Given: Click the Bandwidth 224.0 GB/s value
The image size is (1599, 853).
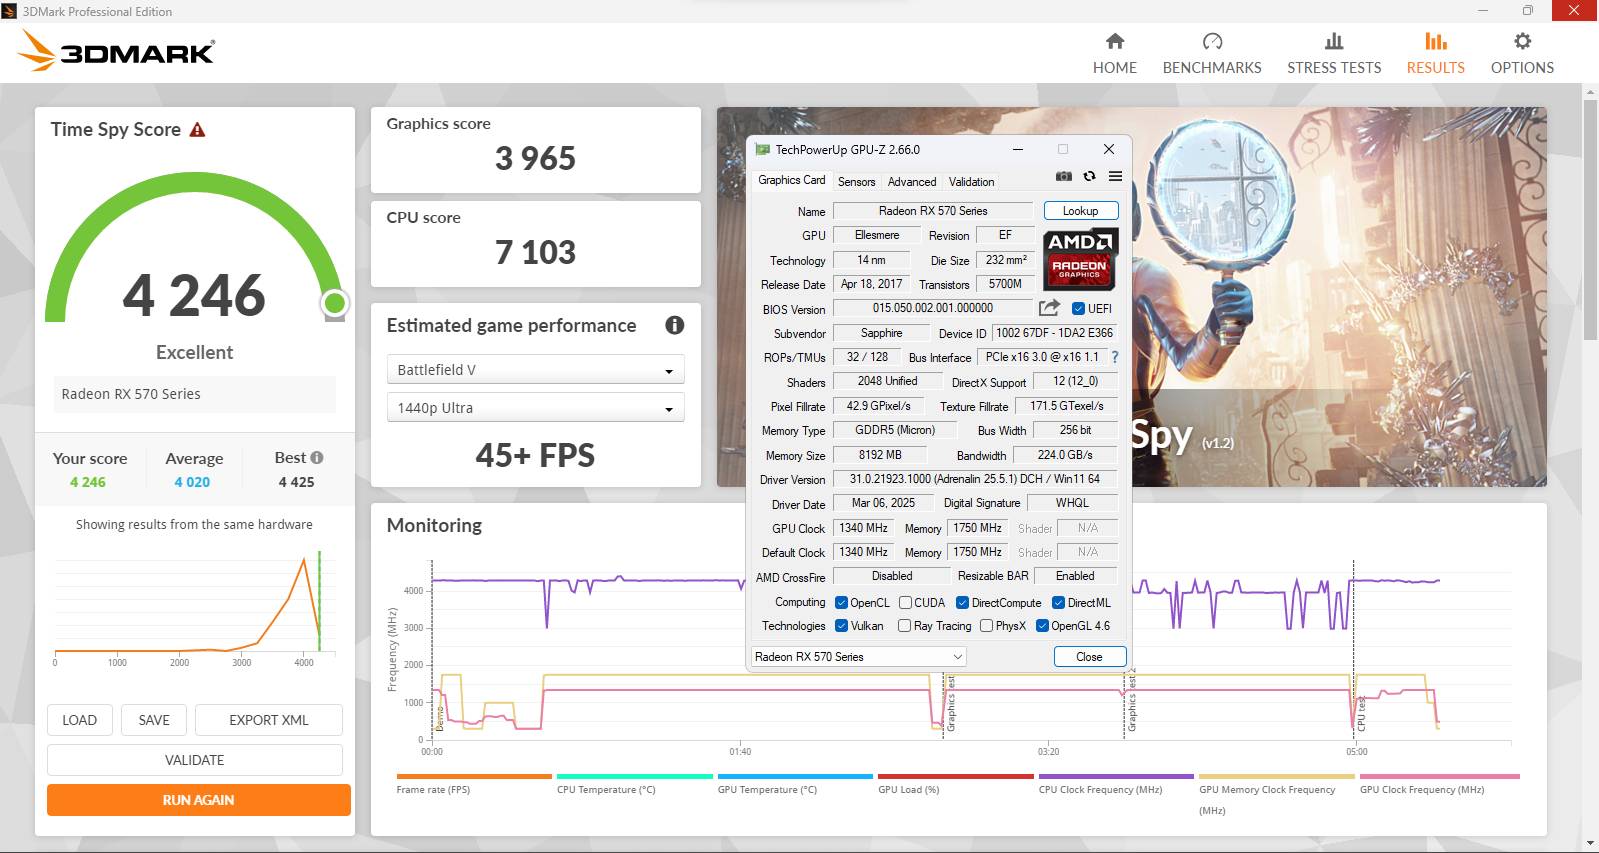Looking at the screenshot, I should (1065, 455).
